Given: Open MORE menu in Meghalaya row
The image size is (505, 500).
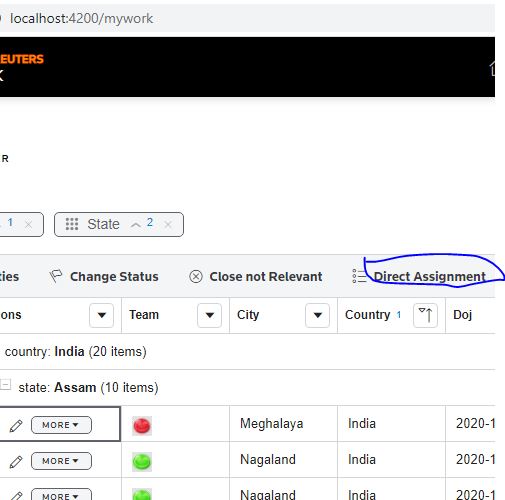Looking at the screenshot, I should [61, 425].
